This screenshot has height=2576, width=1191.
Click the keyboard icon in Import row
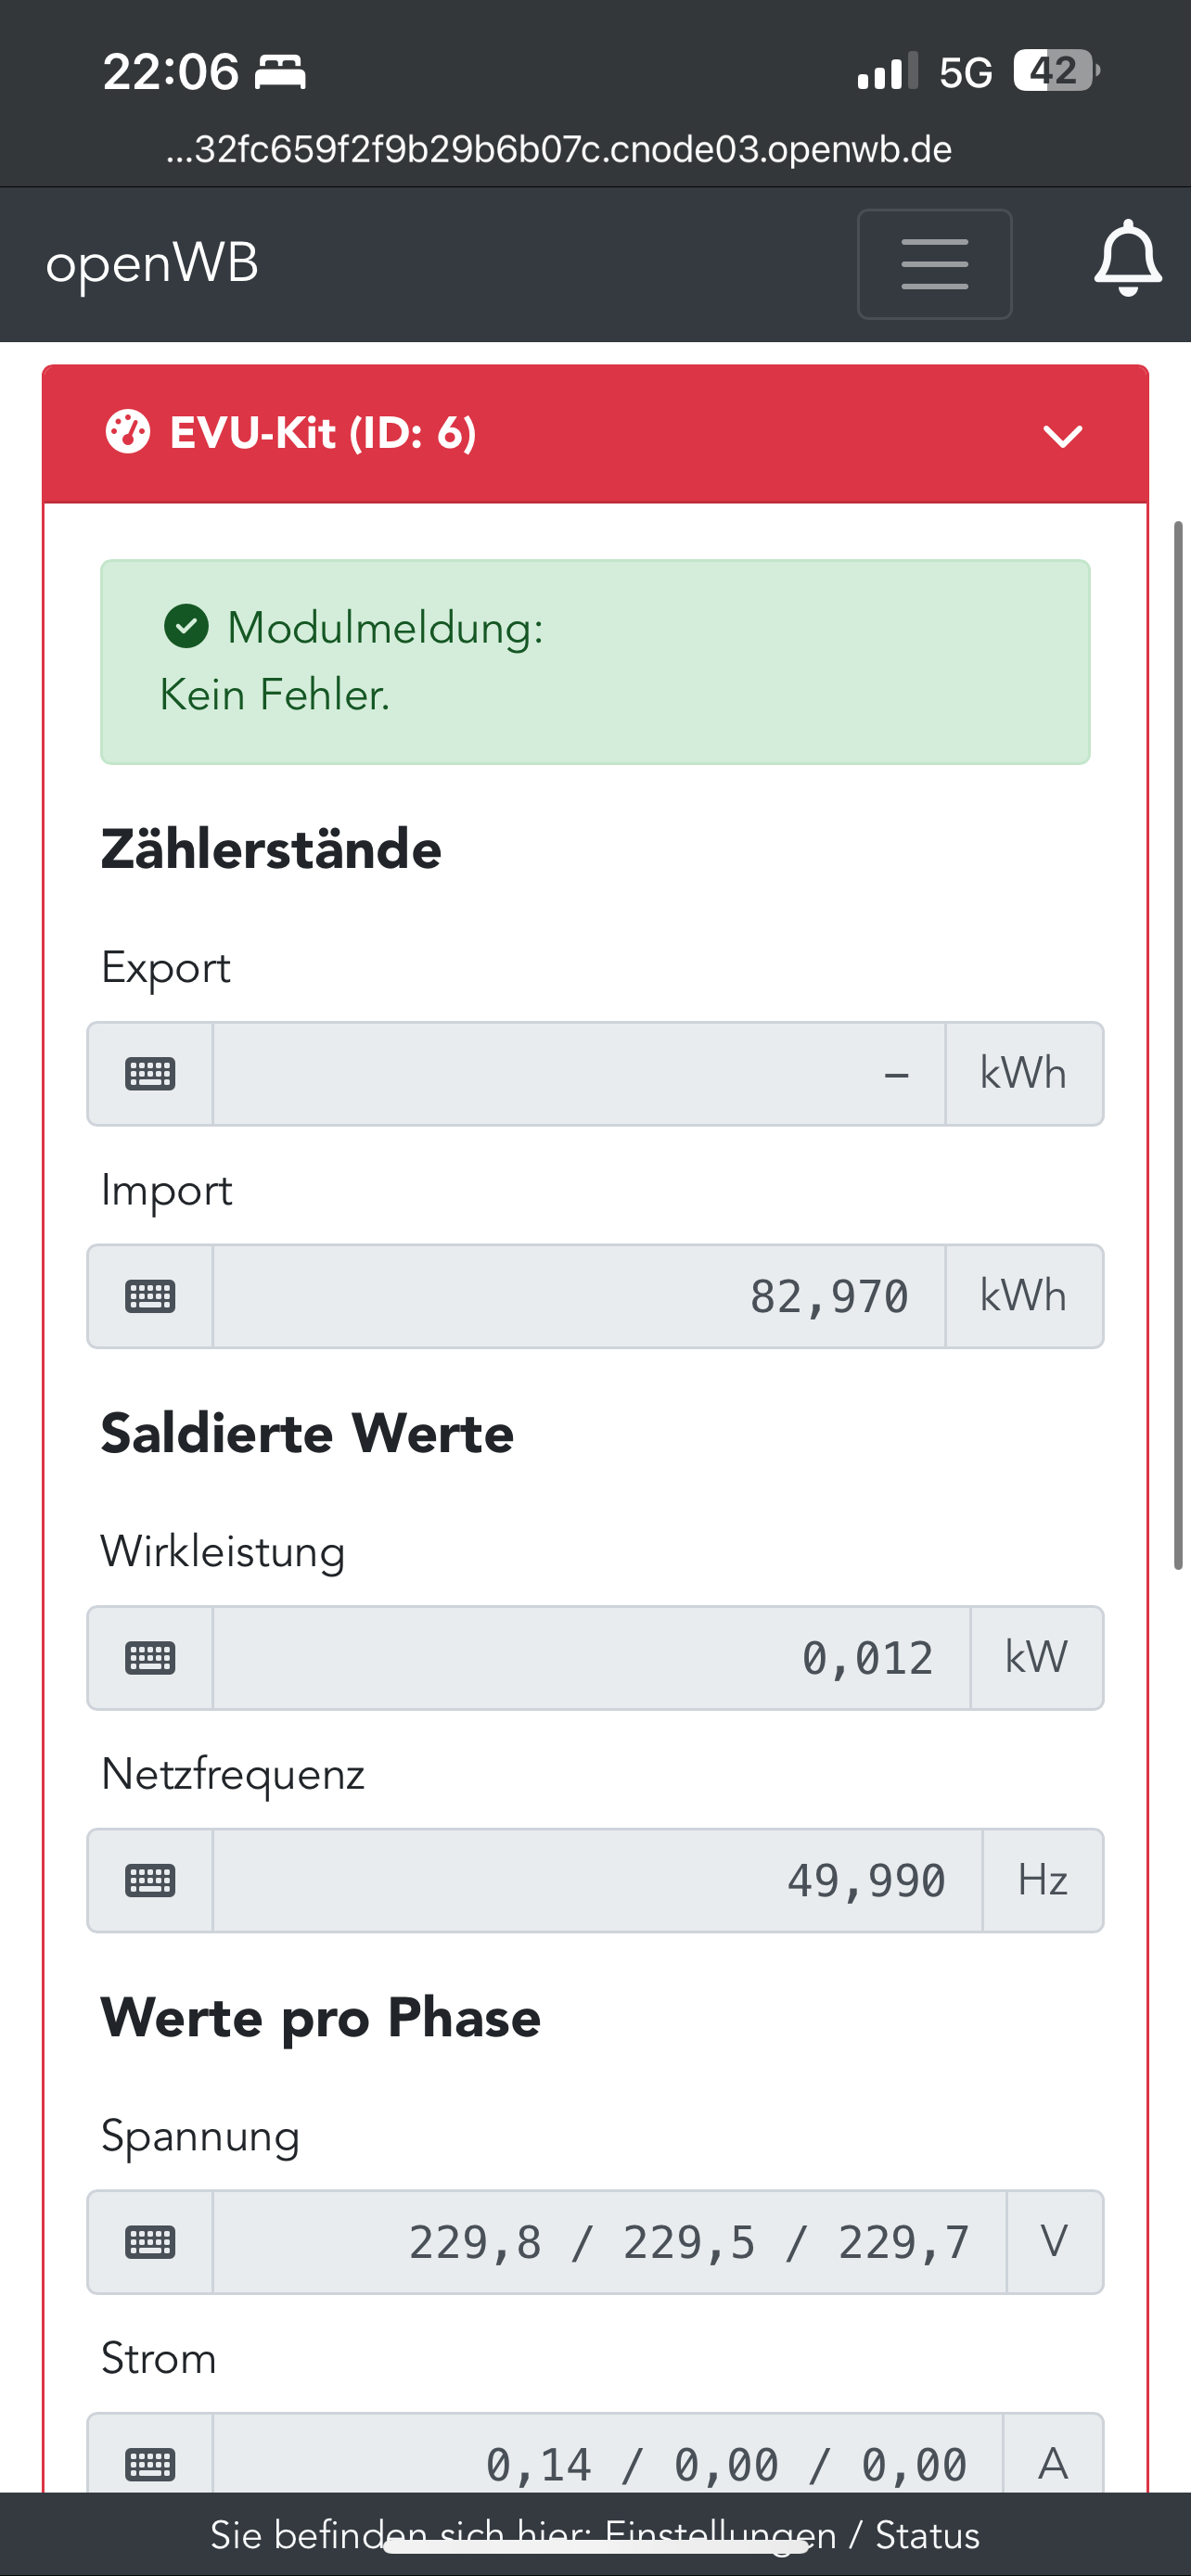150,1297
